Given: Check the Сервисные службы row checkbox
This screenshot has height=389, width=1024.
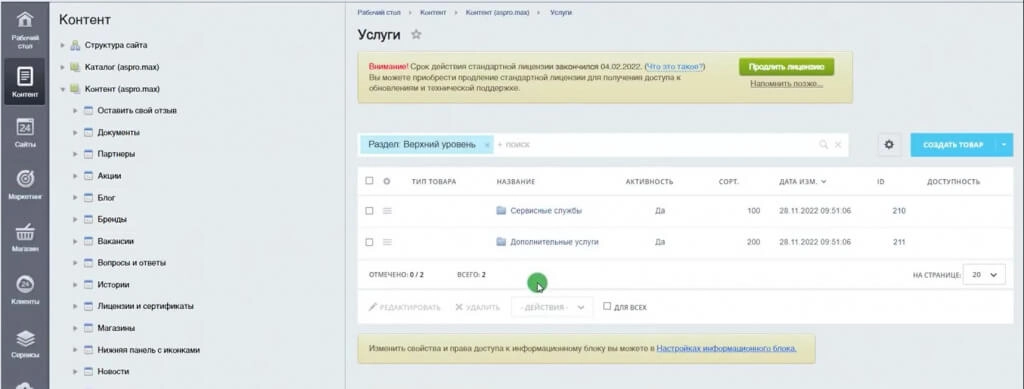Looking at the screenshot, I should click(369, 211).
